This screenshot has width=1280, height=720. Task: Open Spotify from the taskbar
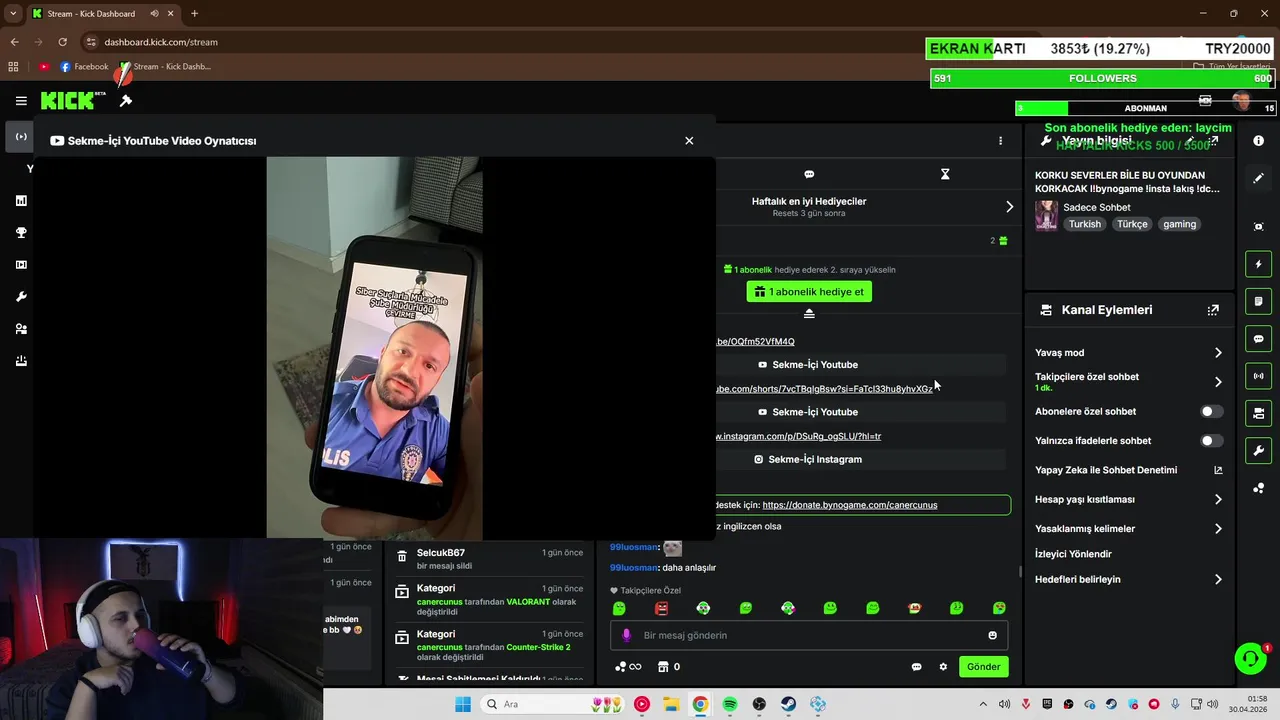coord(730,704)
